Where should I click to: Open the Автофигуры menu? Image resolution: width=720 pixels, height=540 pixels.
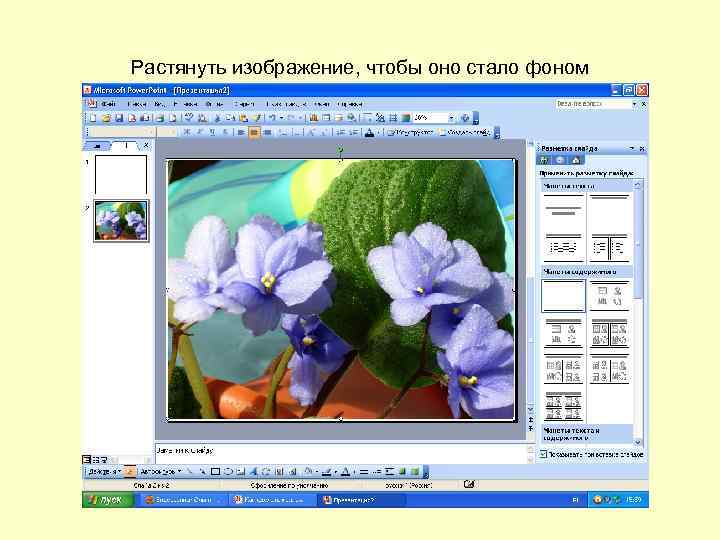pyautogui.click(x=160, y=471)
